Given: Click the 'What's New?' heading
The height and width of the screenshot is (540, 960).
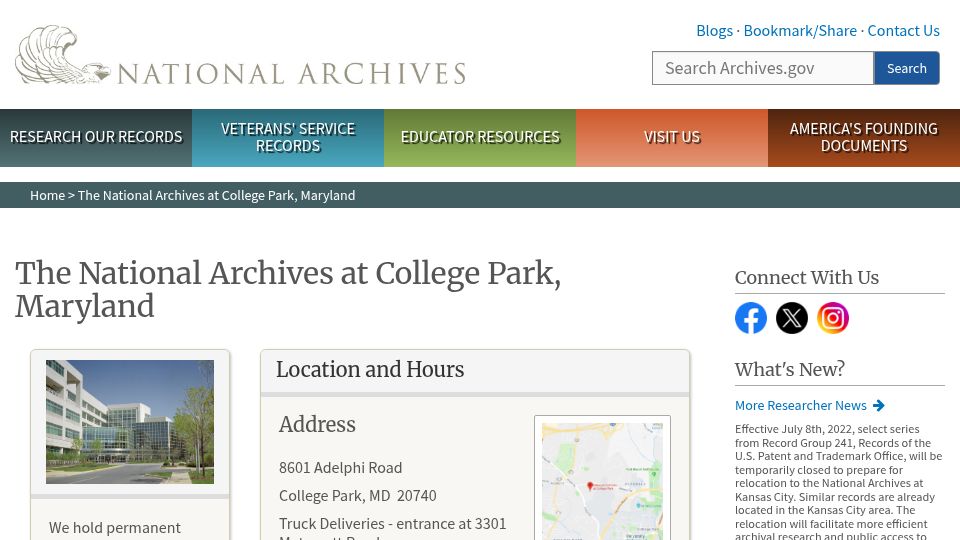Looking at the screenshot, I should 790,369.
